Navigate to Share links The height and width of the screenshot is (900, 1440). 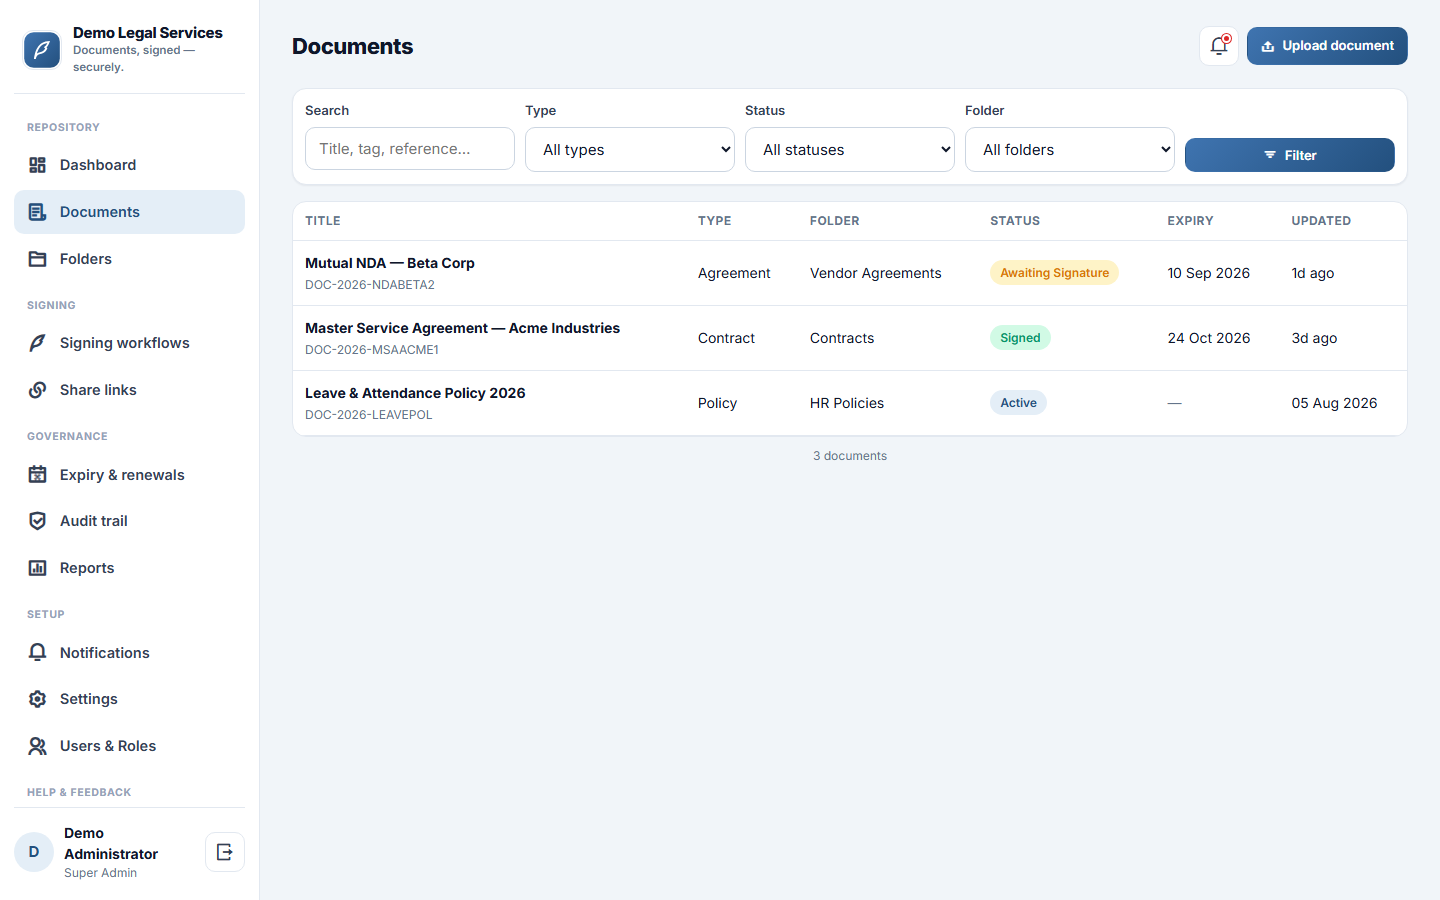(129, 390)
